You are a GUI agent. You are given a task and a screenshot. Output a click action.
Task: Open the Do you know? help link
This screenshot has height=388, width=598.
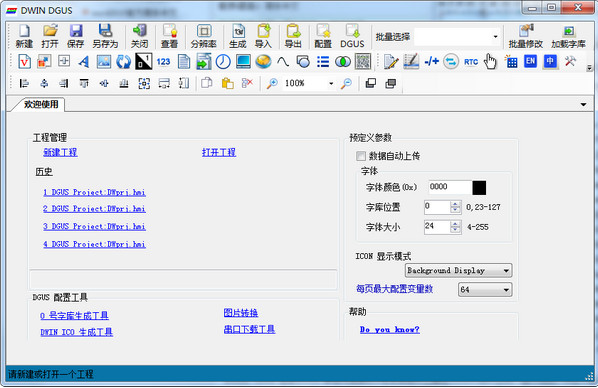pyautogui.click(x=389, y=329)
